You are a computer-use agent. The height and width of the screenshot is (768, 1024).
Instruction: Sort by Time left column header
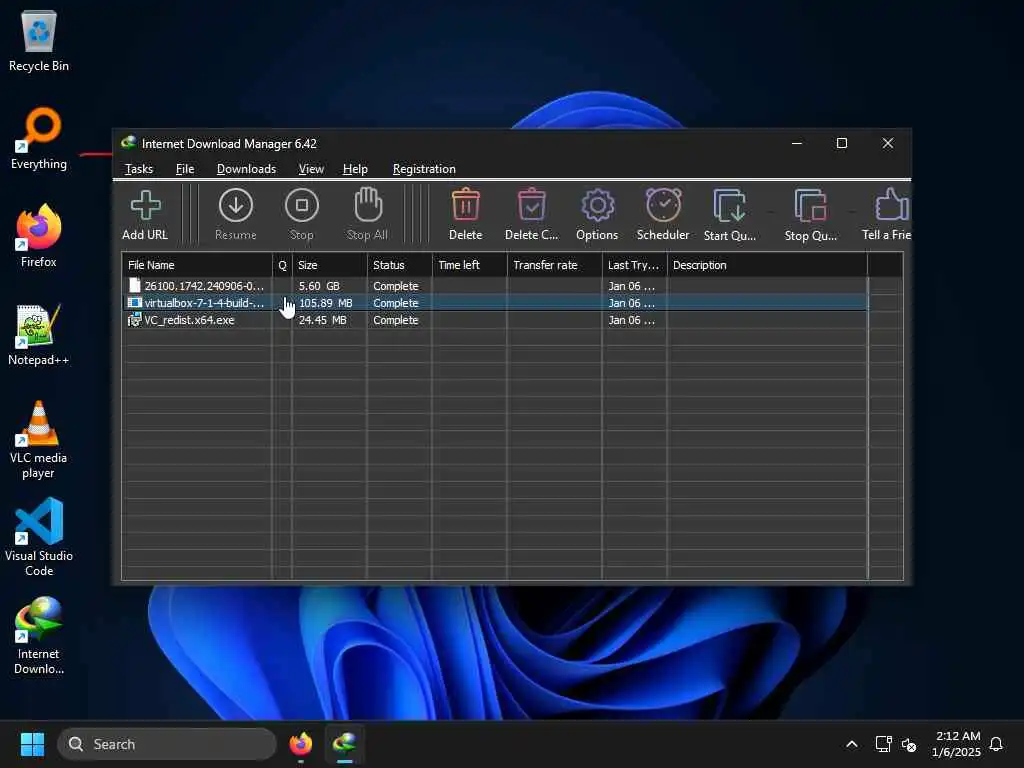tap(470, 265)
